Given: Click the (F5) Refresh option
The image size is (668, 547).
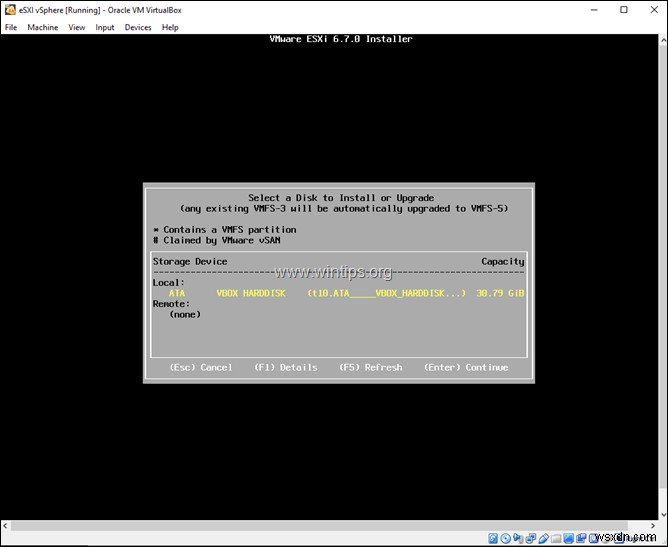Looking at the screenshot, I should click(x=371, y=367).
